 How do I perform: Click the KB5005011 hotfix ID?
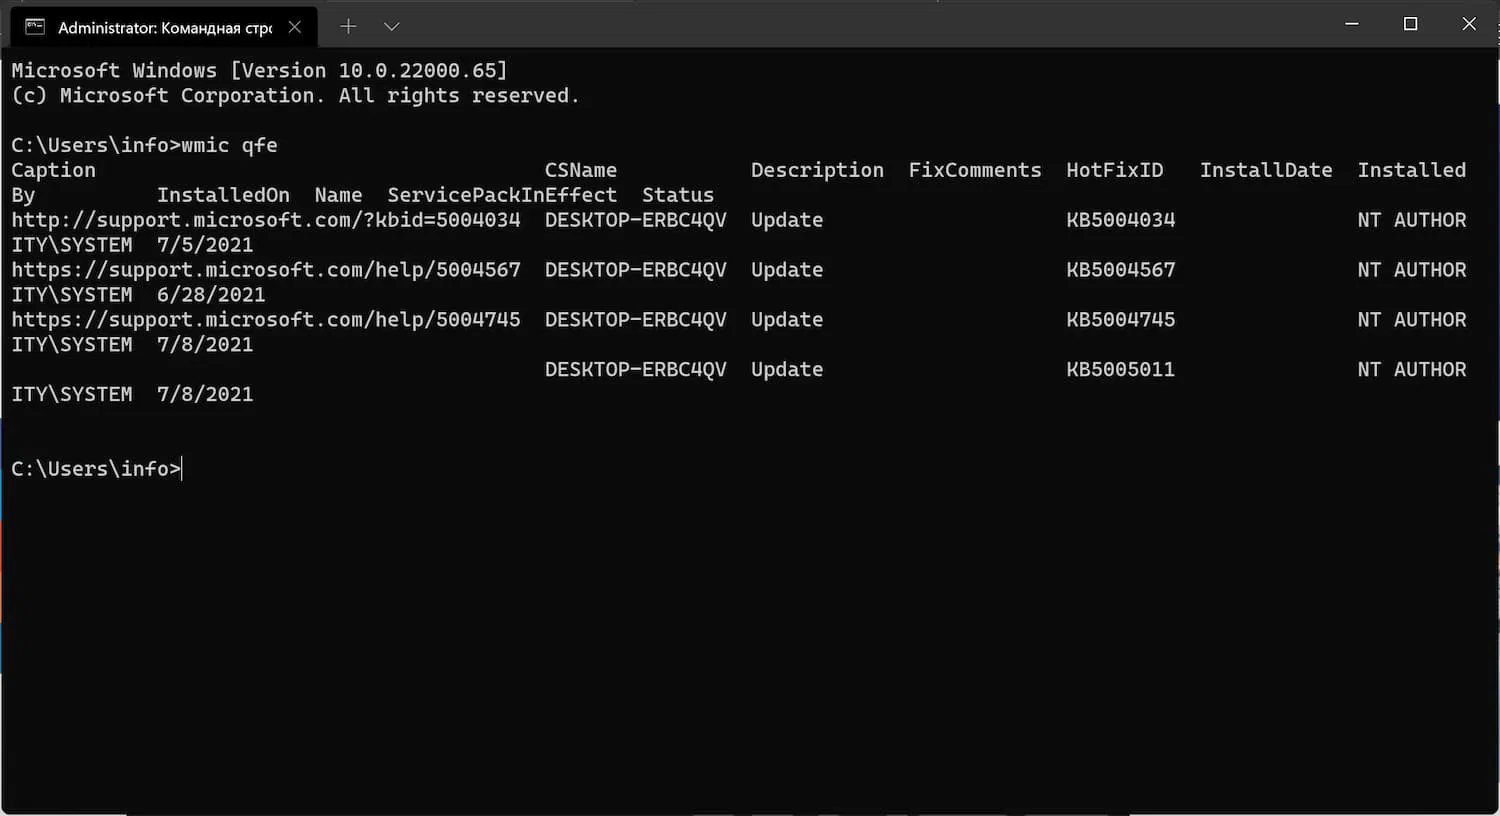(x=1120, y=370)
